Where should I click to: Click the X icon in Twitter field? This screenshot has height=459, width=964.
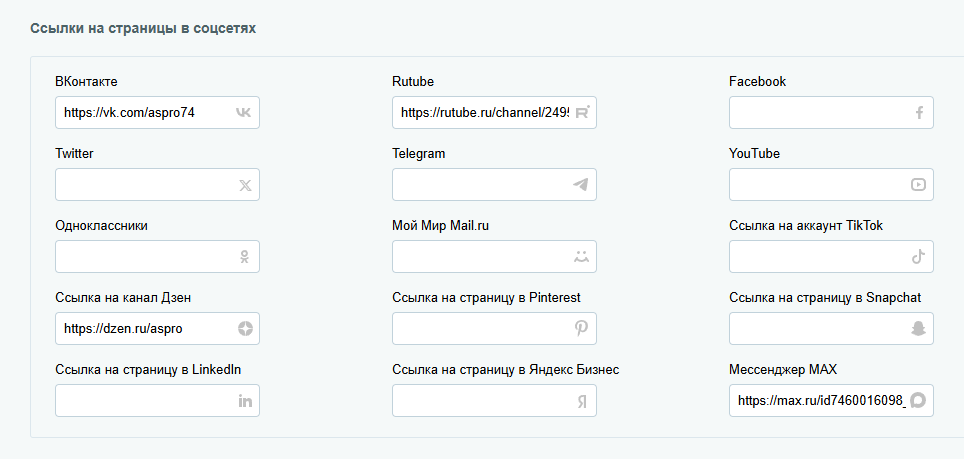tap(245, 185)
